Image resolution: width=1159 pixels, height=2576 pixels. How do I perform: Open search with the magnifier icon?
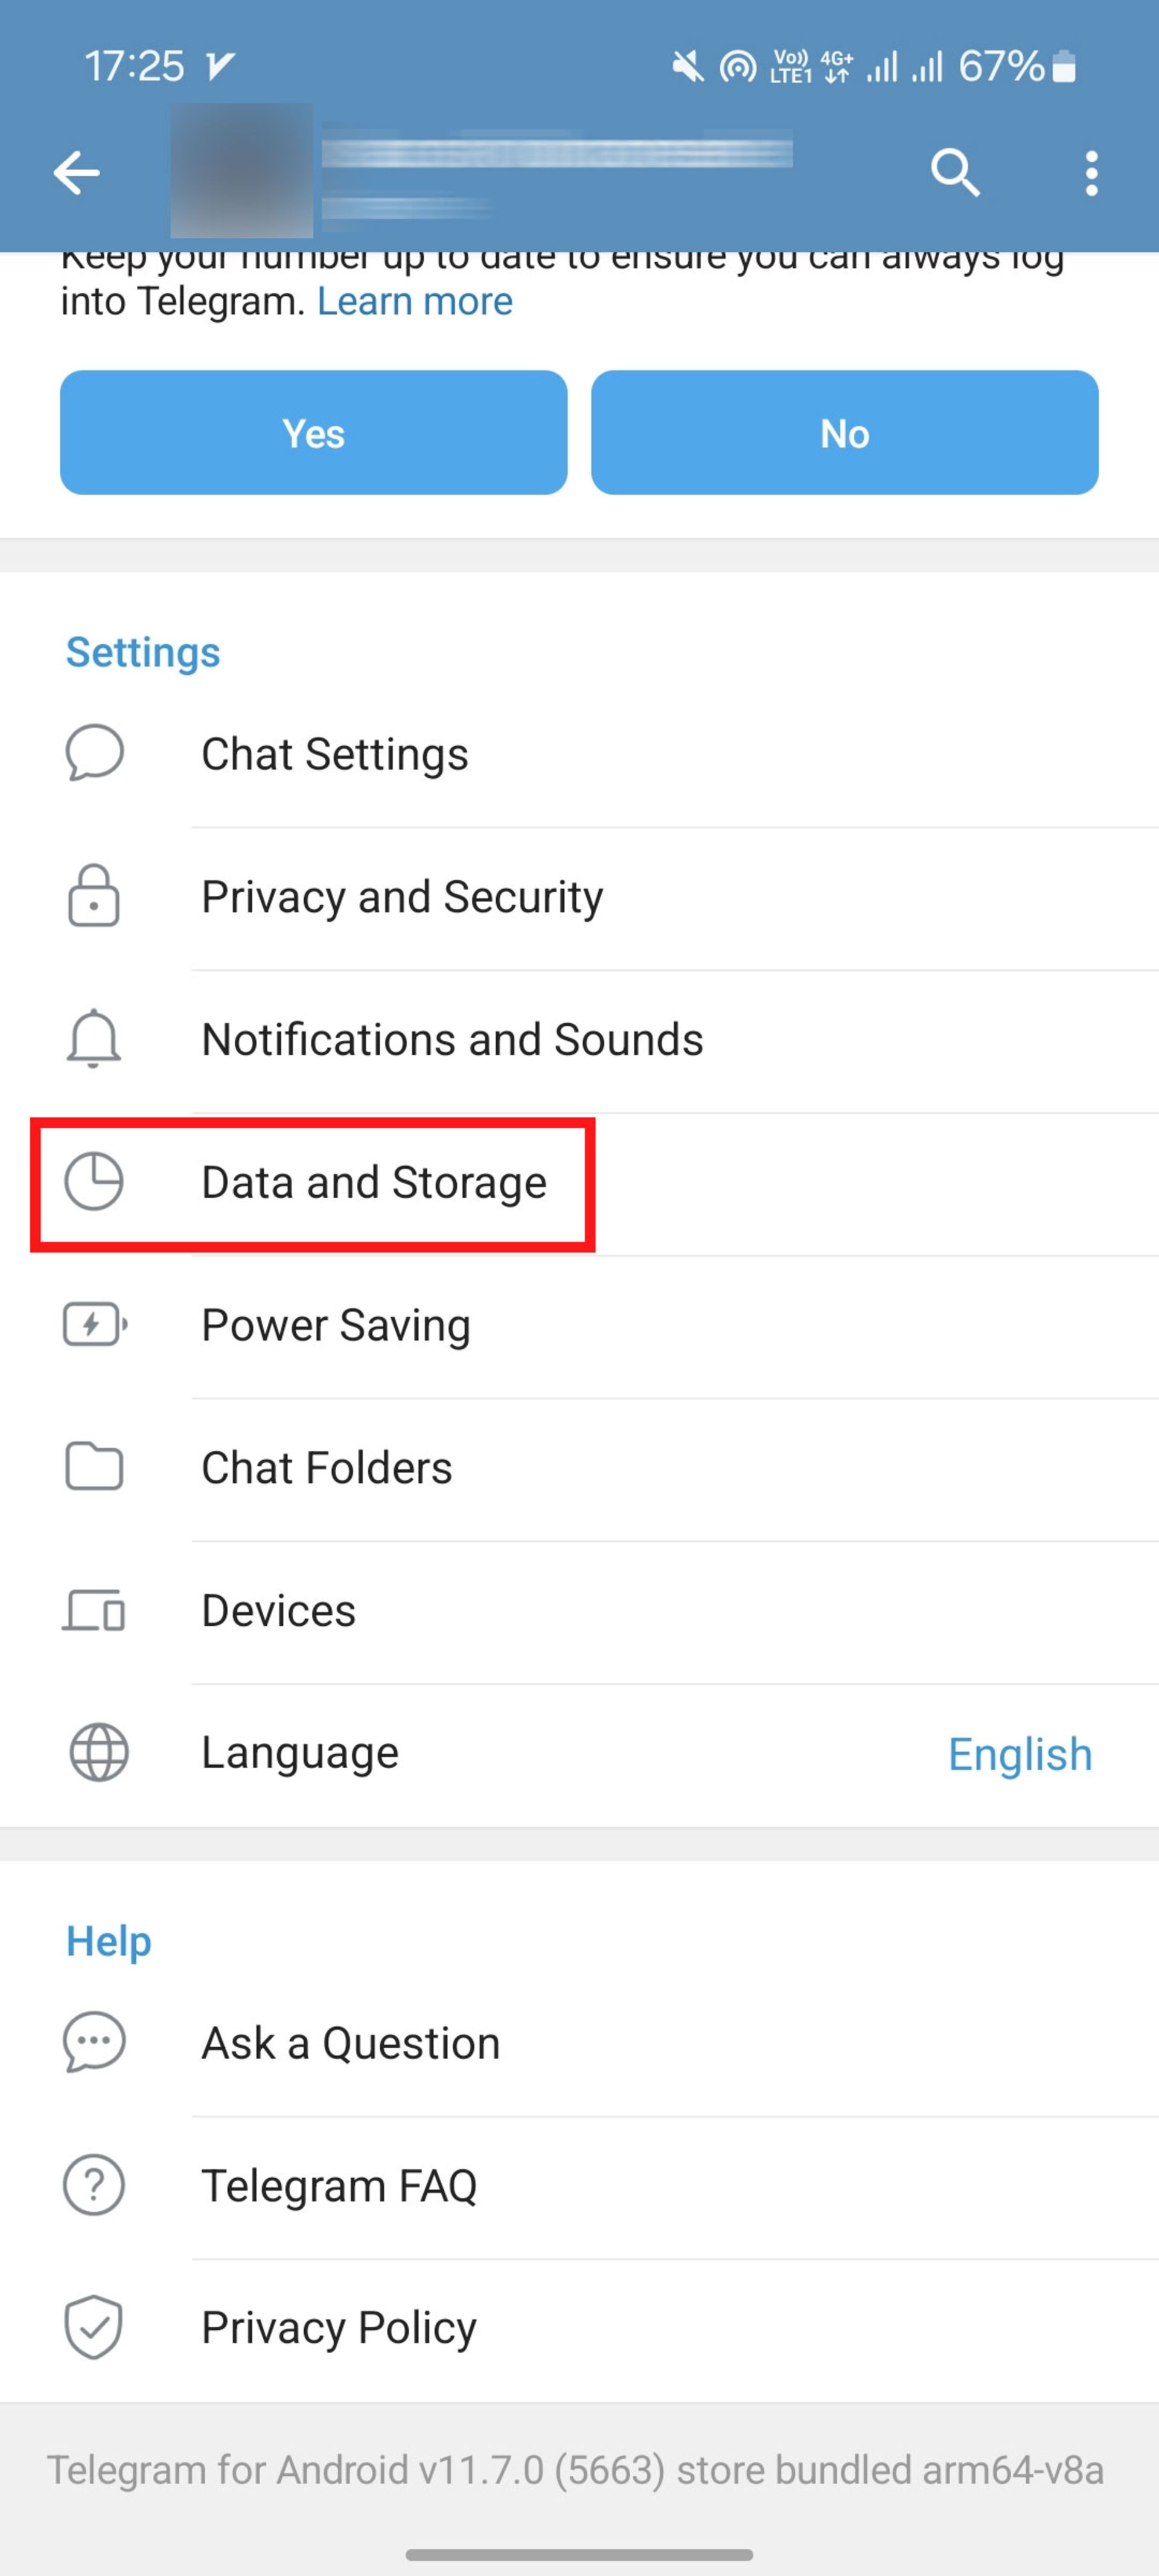click(955, 173)
